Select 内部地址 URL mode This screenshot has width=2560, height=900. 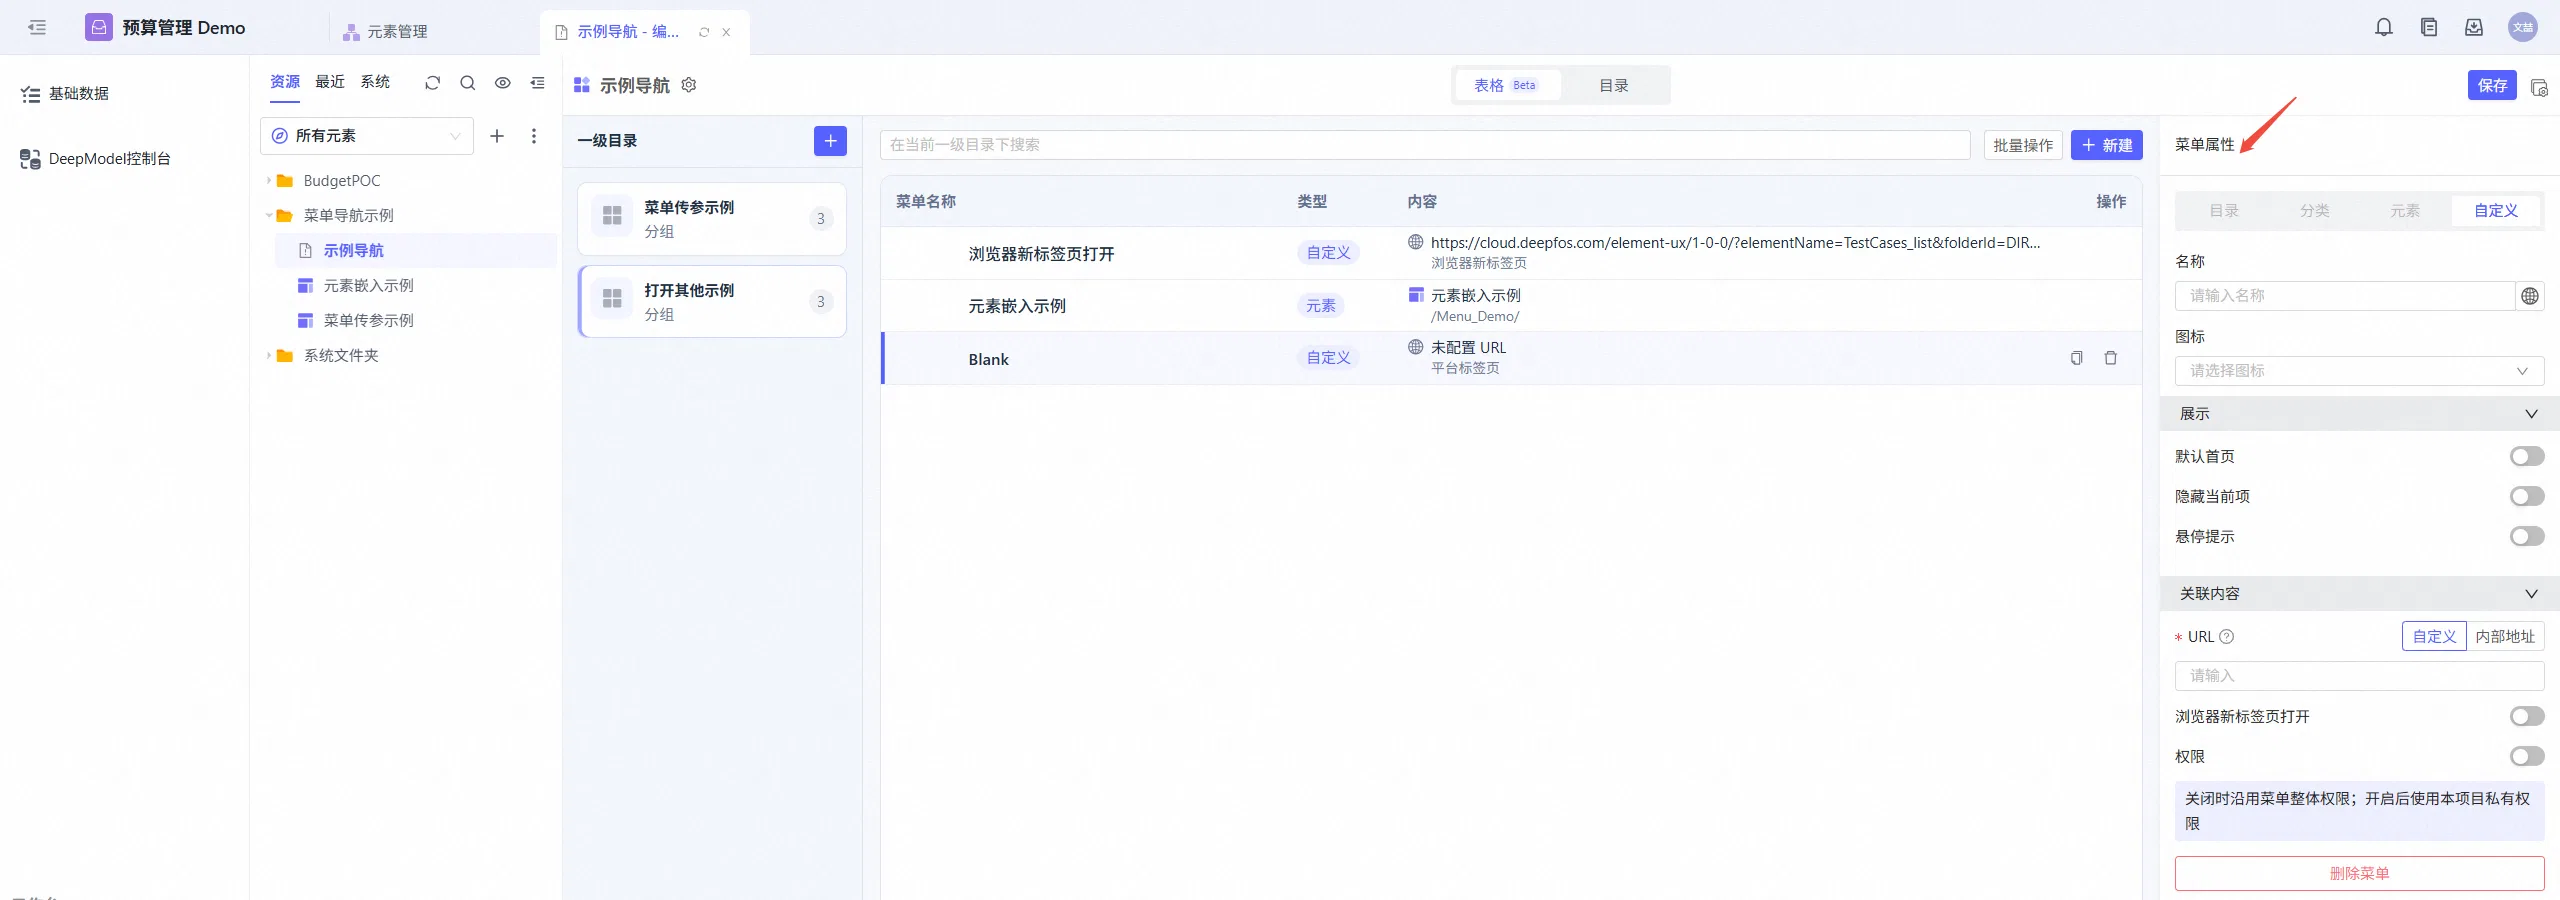[2505, 637]
